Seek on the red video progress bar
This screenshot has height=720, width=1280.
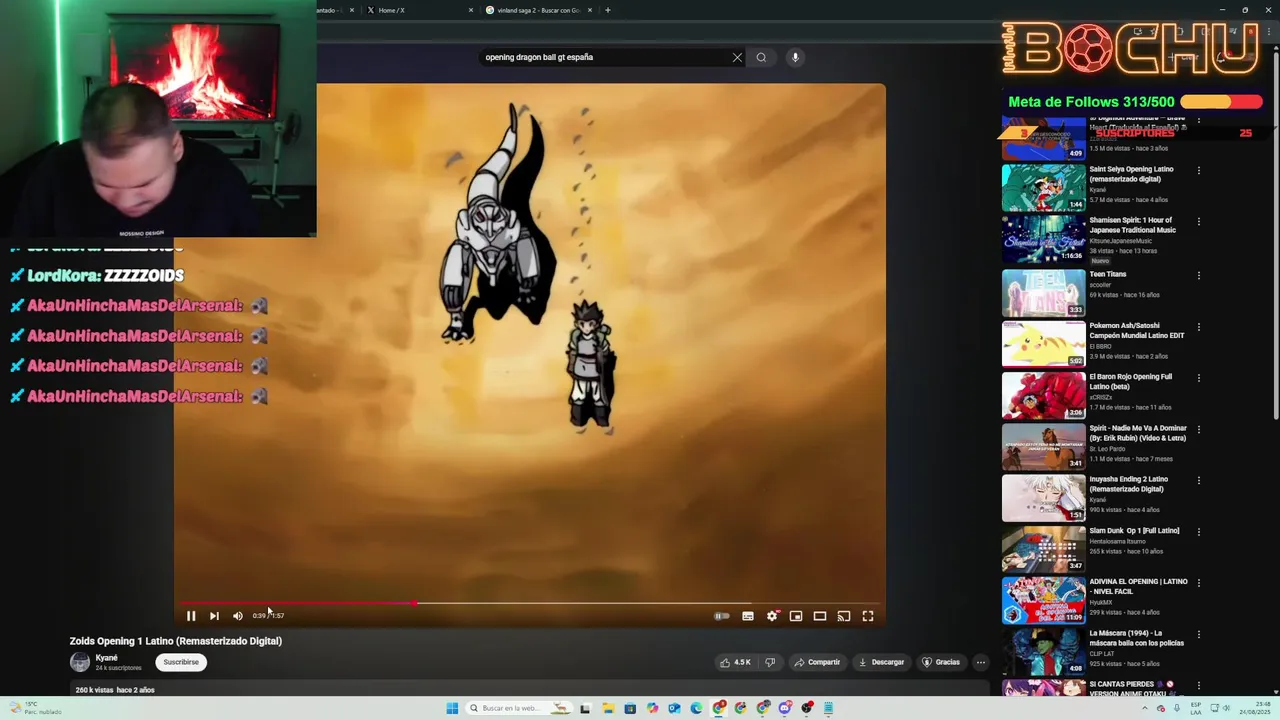(530, 603)
